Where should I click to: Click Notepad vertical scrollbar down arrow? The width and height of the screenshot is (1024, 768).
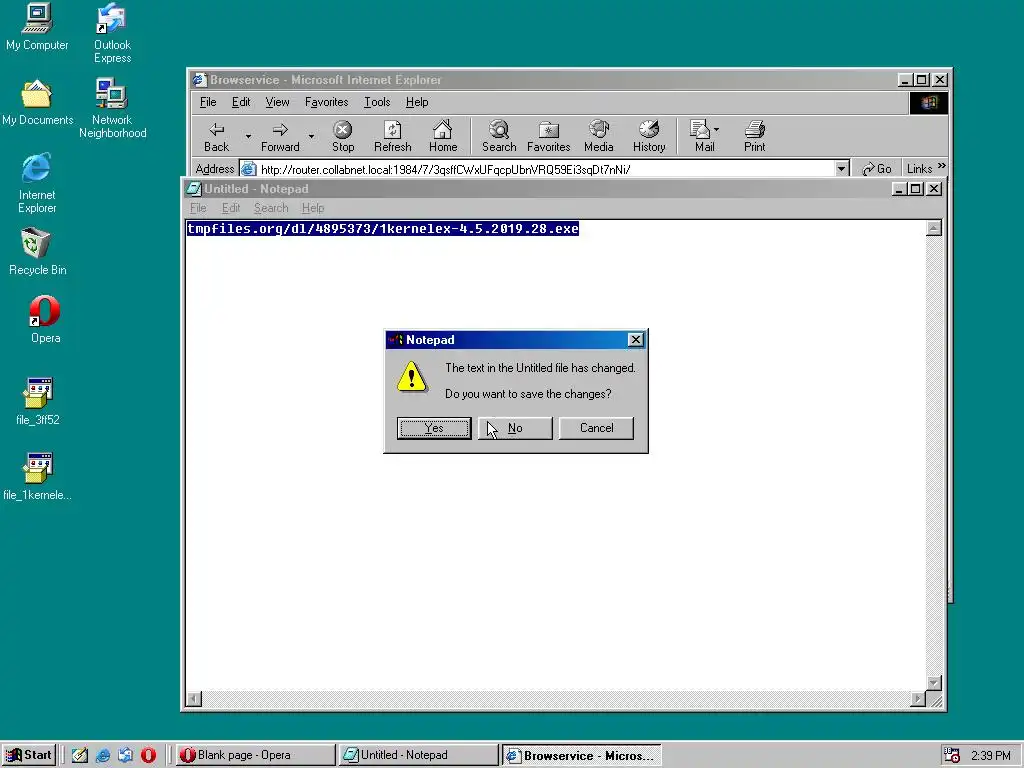pyautogui.click(x=934, y=683)
